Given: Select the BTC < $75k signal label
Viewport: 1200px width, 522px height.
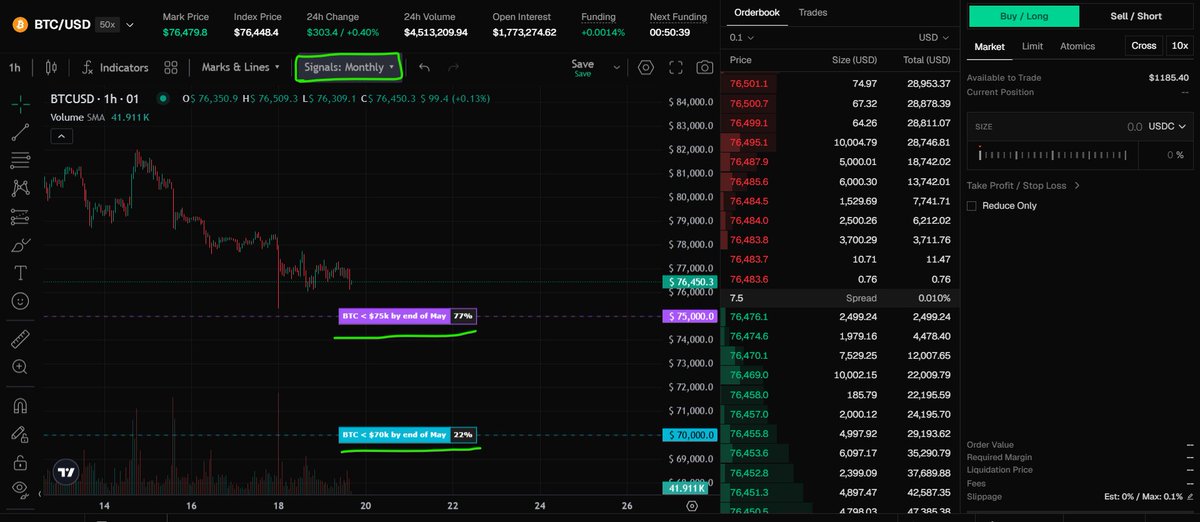Looking at the screenshot, I should point(407,316).
